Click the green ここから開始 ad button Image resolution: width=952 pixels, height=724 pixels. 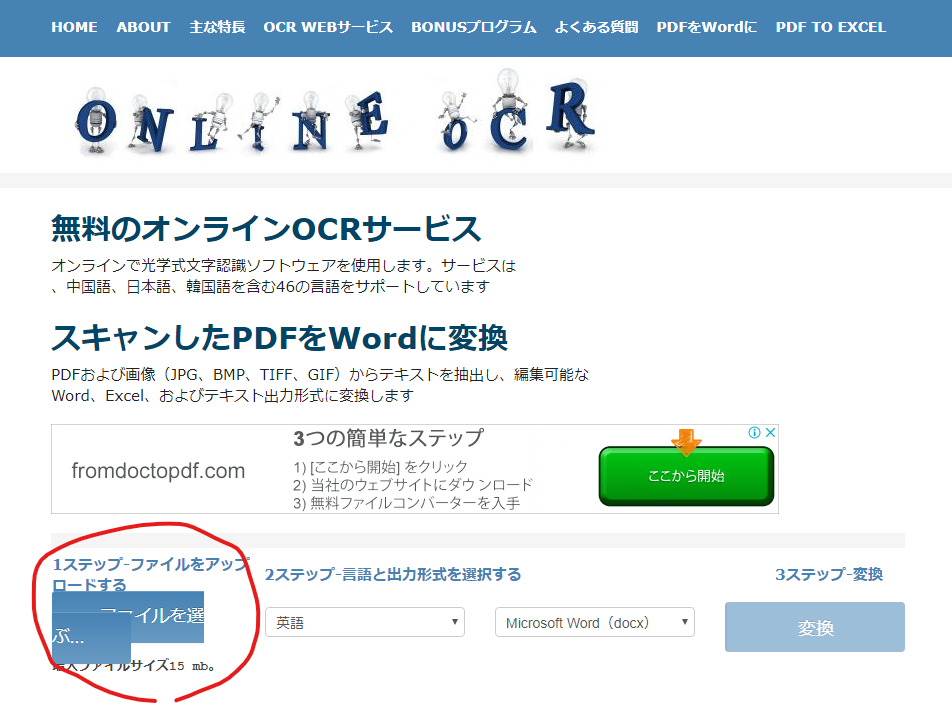tap(686, 476)
